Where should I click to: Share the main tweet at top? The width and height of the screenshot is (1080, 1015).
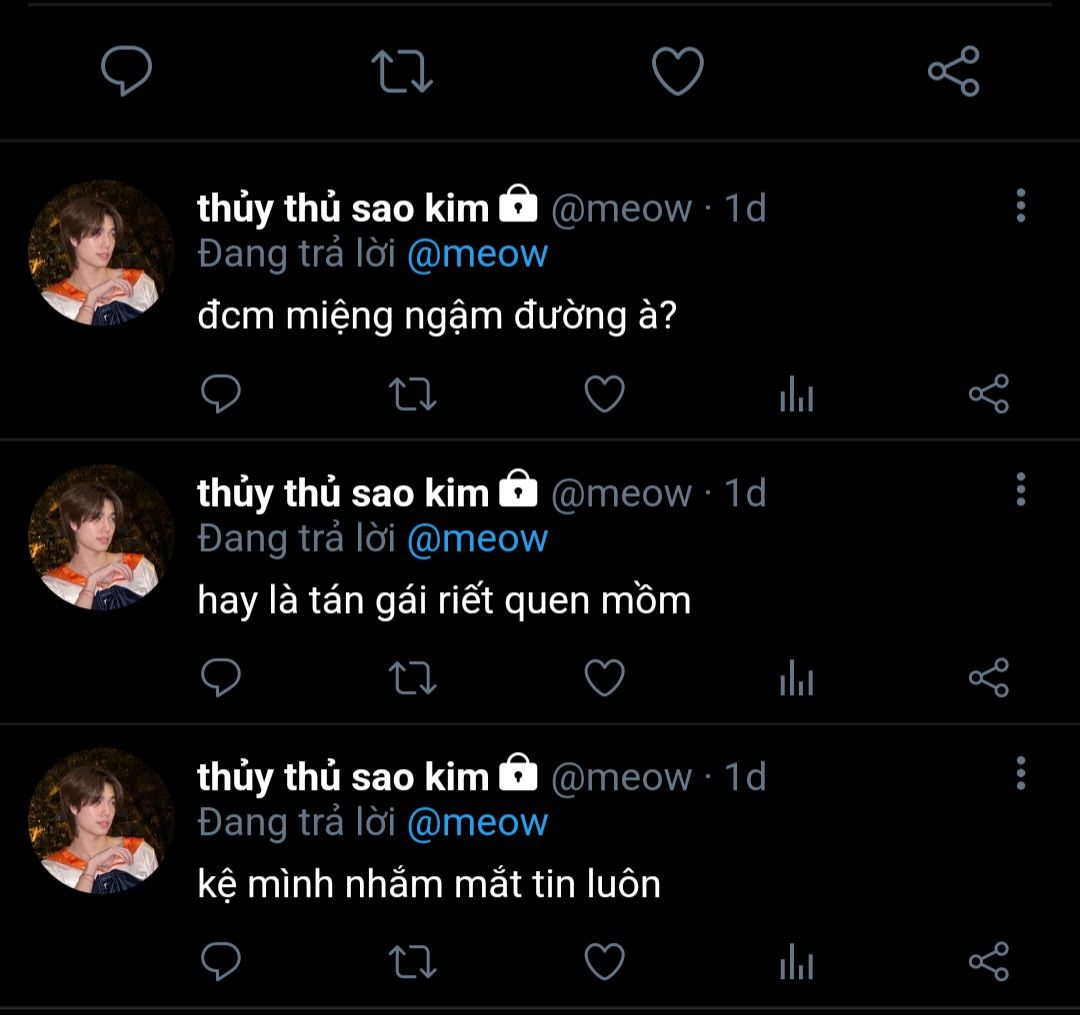coord(953,72)
